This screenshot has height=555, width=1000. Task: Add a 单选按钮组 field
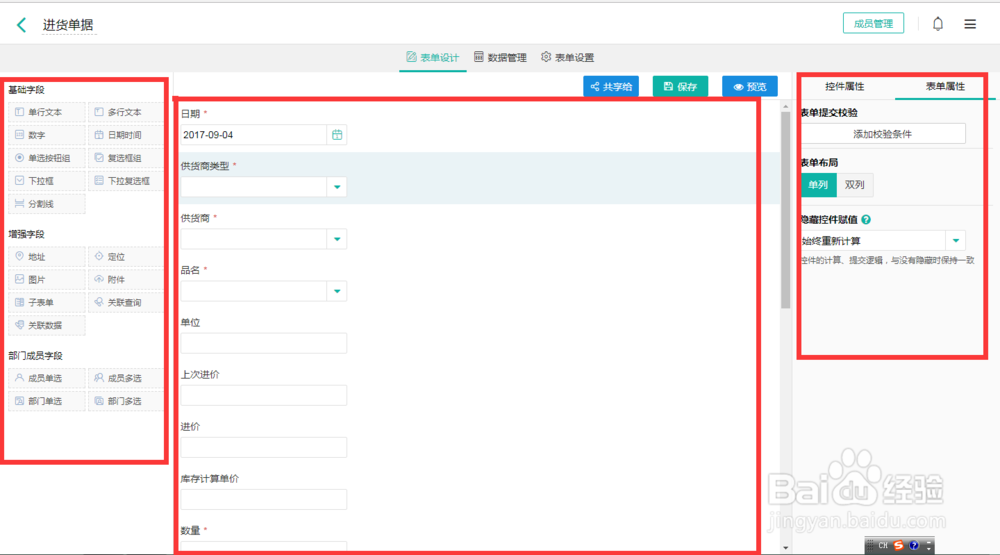click(x=47, y=158)
